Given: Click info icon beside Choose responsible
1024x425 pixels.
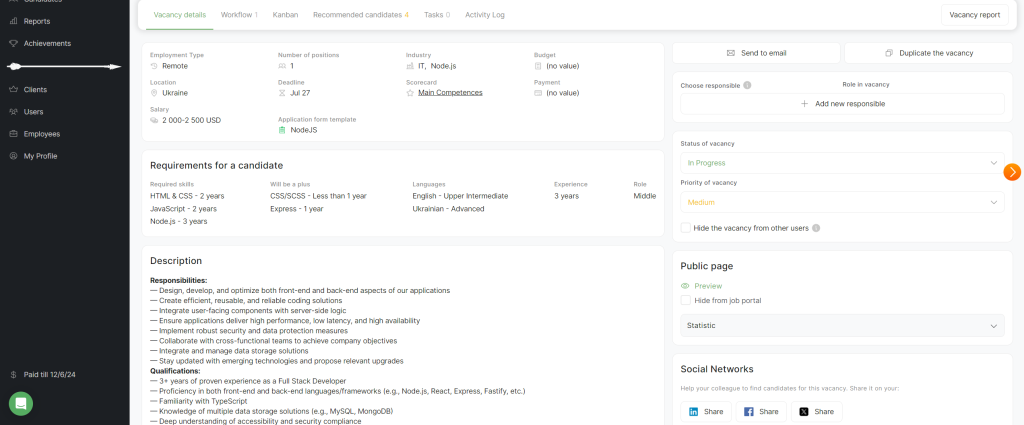Looking at the screenshot, I should [748, 86].
